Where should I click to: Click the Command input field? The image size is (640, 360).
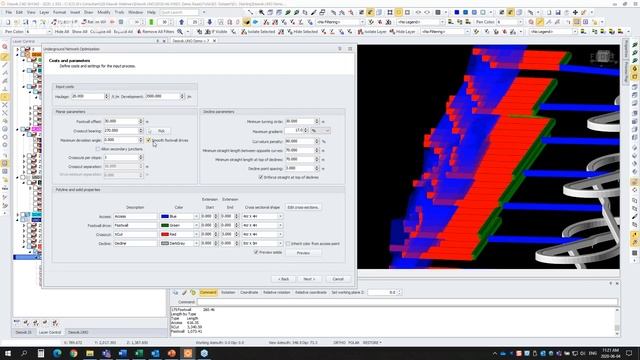[x=407, y=302]
